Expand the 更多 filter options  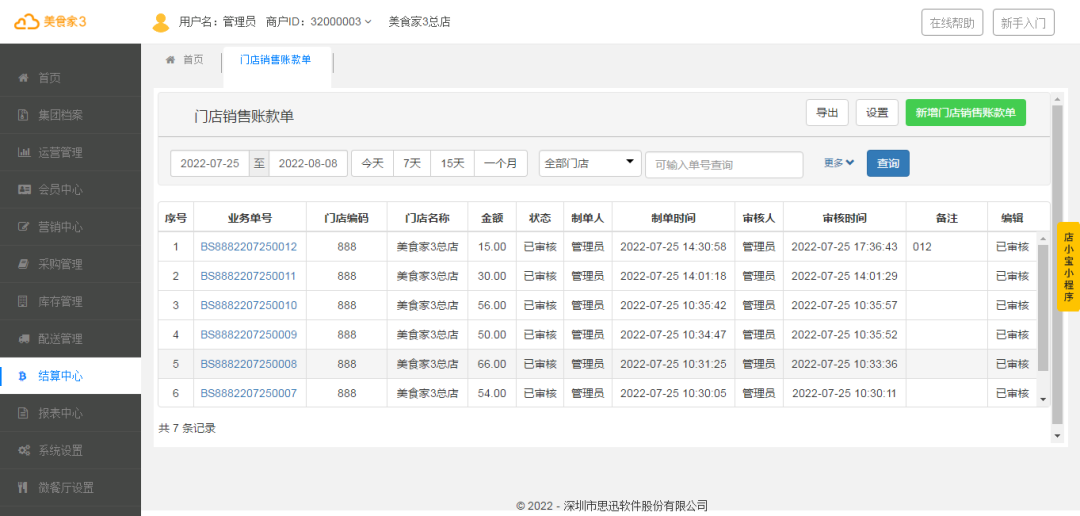click(x=839, y=163)
